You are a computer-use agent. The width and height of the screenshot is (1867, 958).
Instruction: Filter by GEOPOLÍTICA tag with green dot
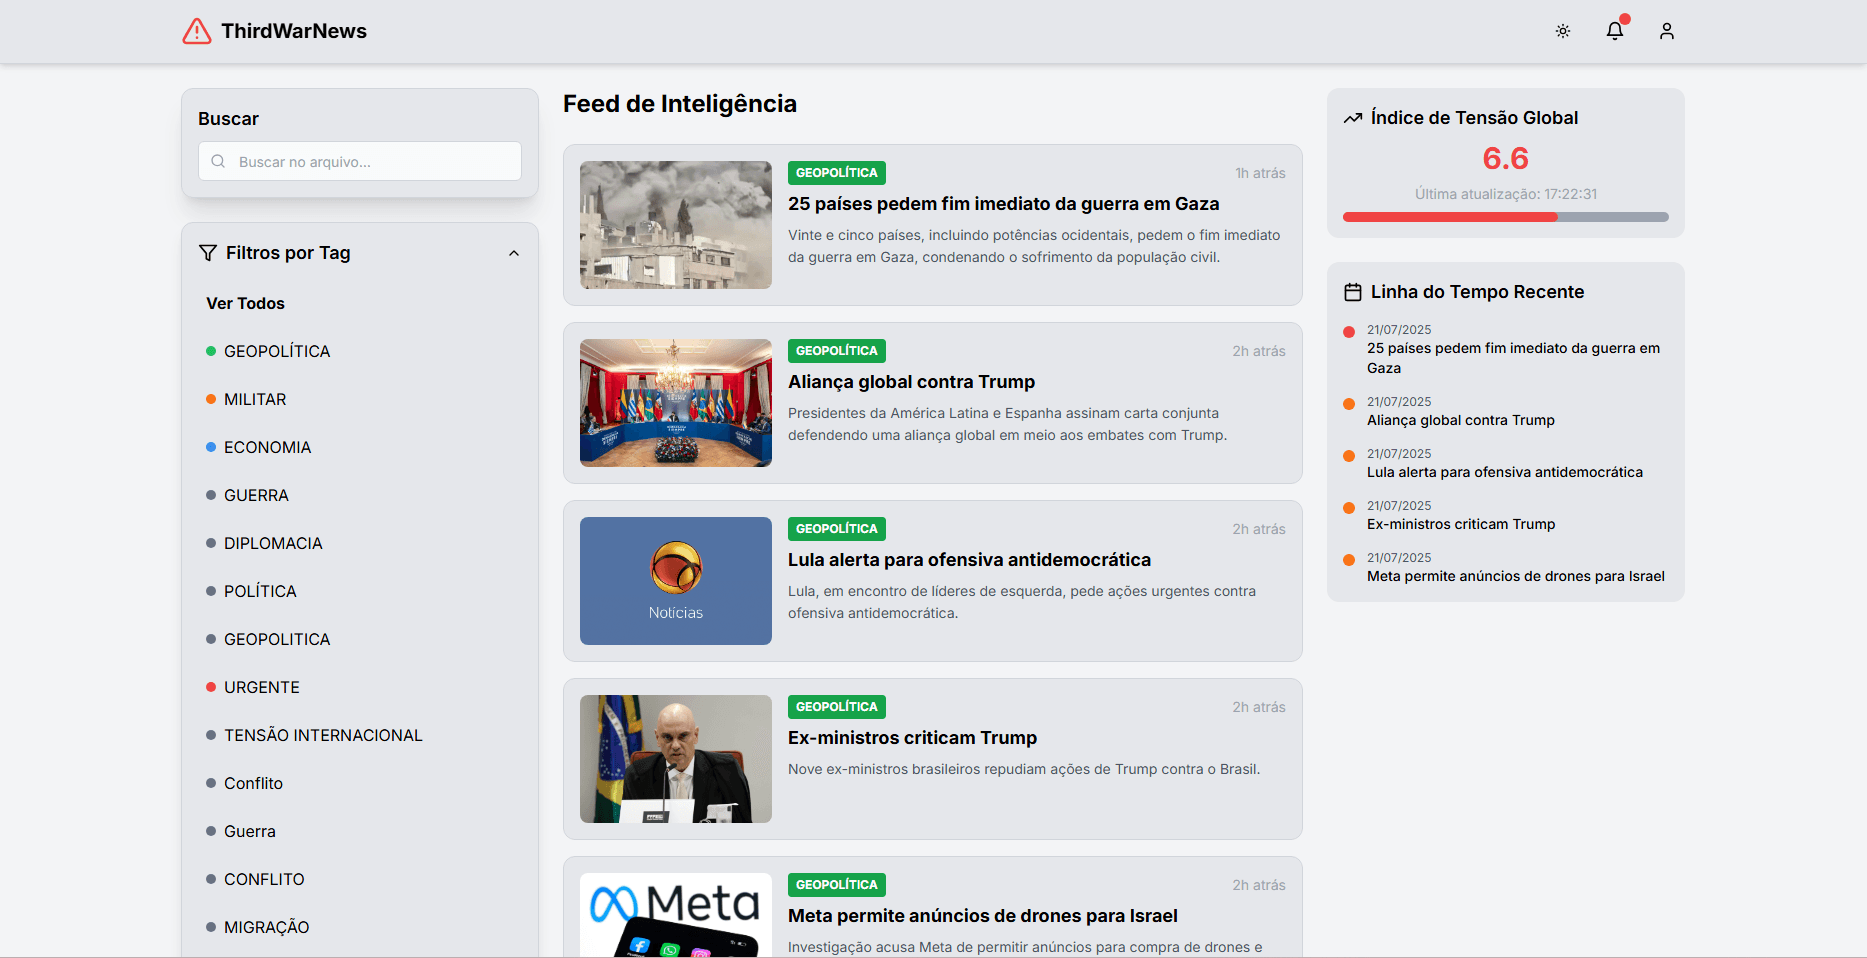[277, 351]
